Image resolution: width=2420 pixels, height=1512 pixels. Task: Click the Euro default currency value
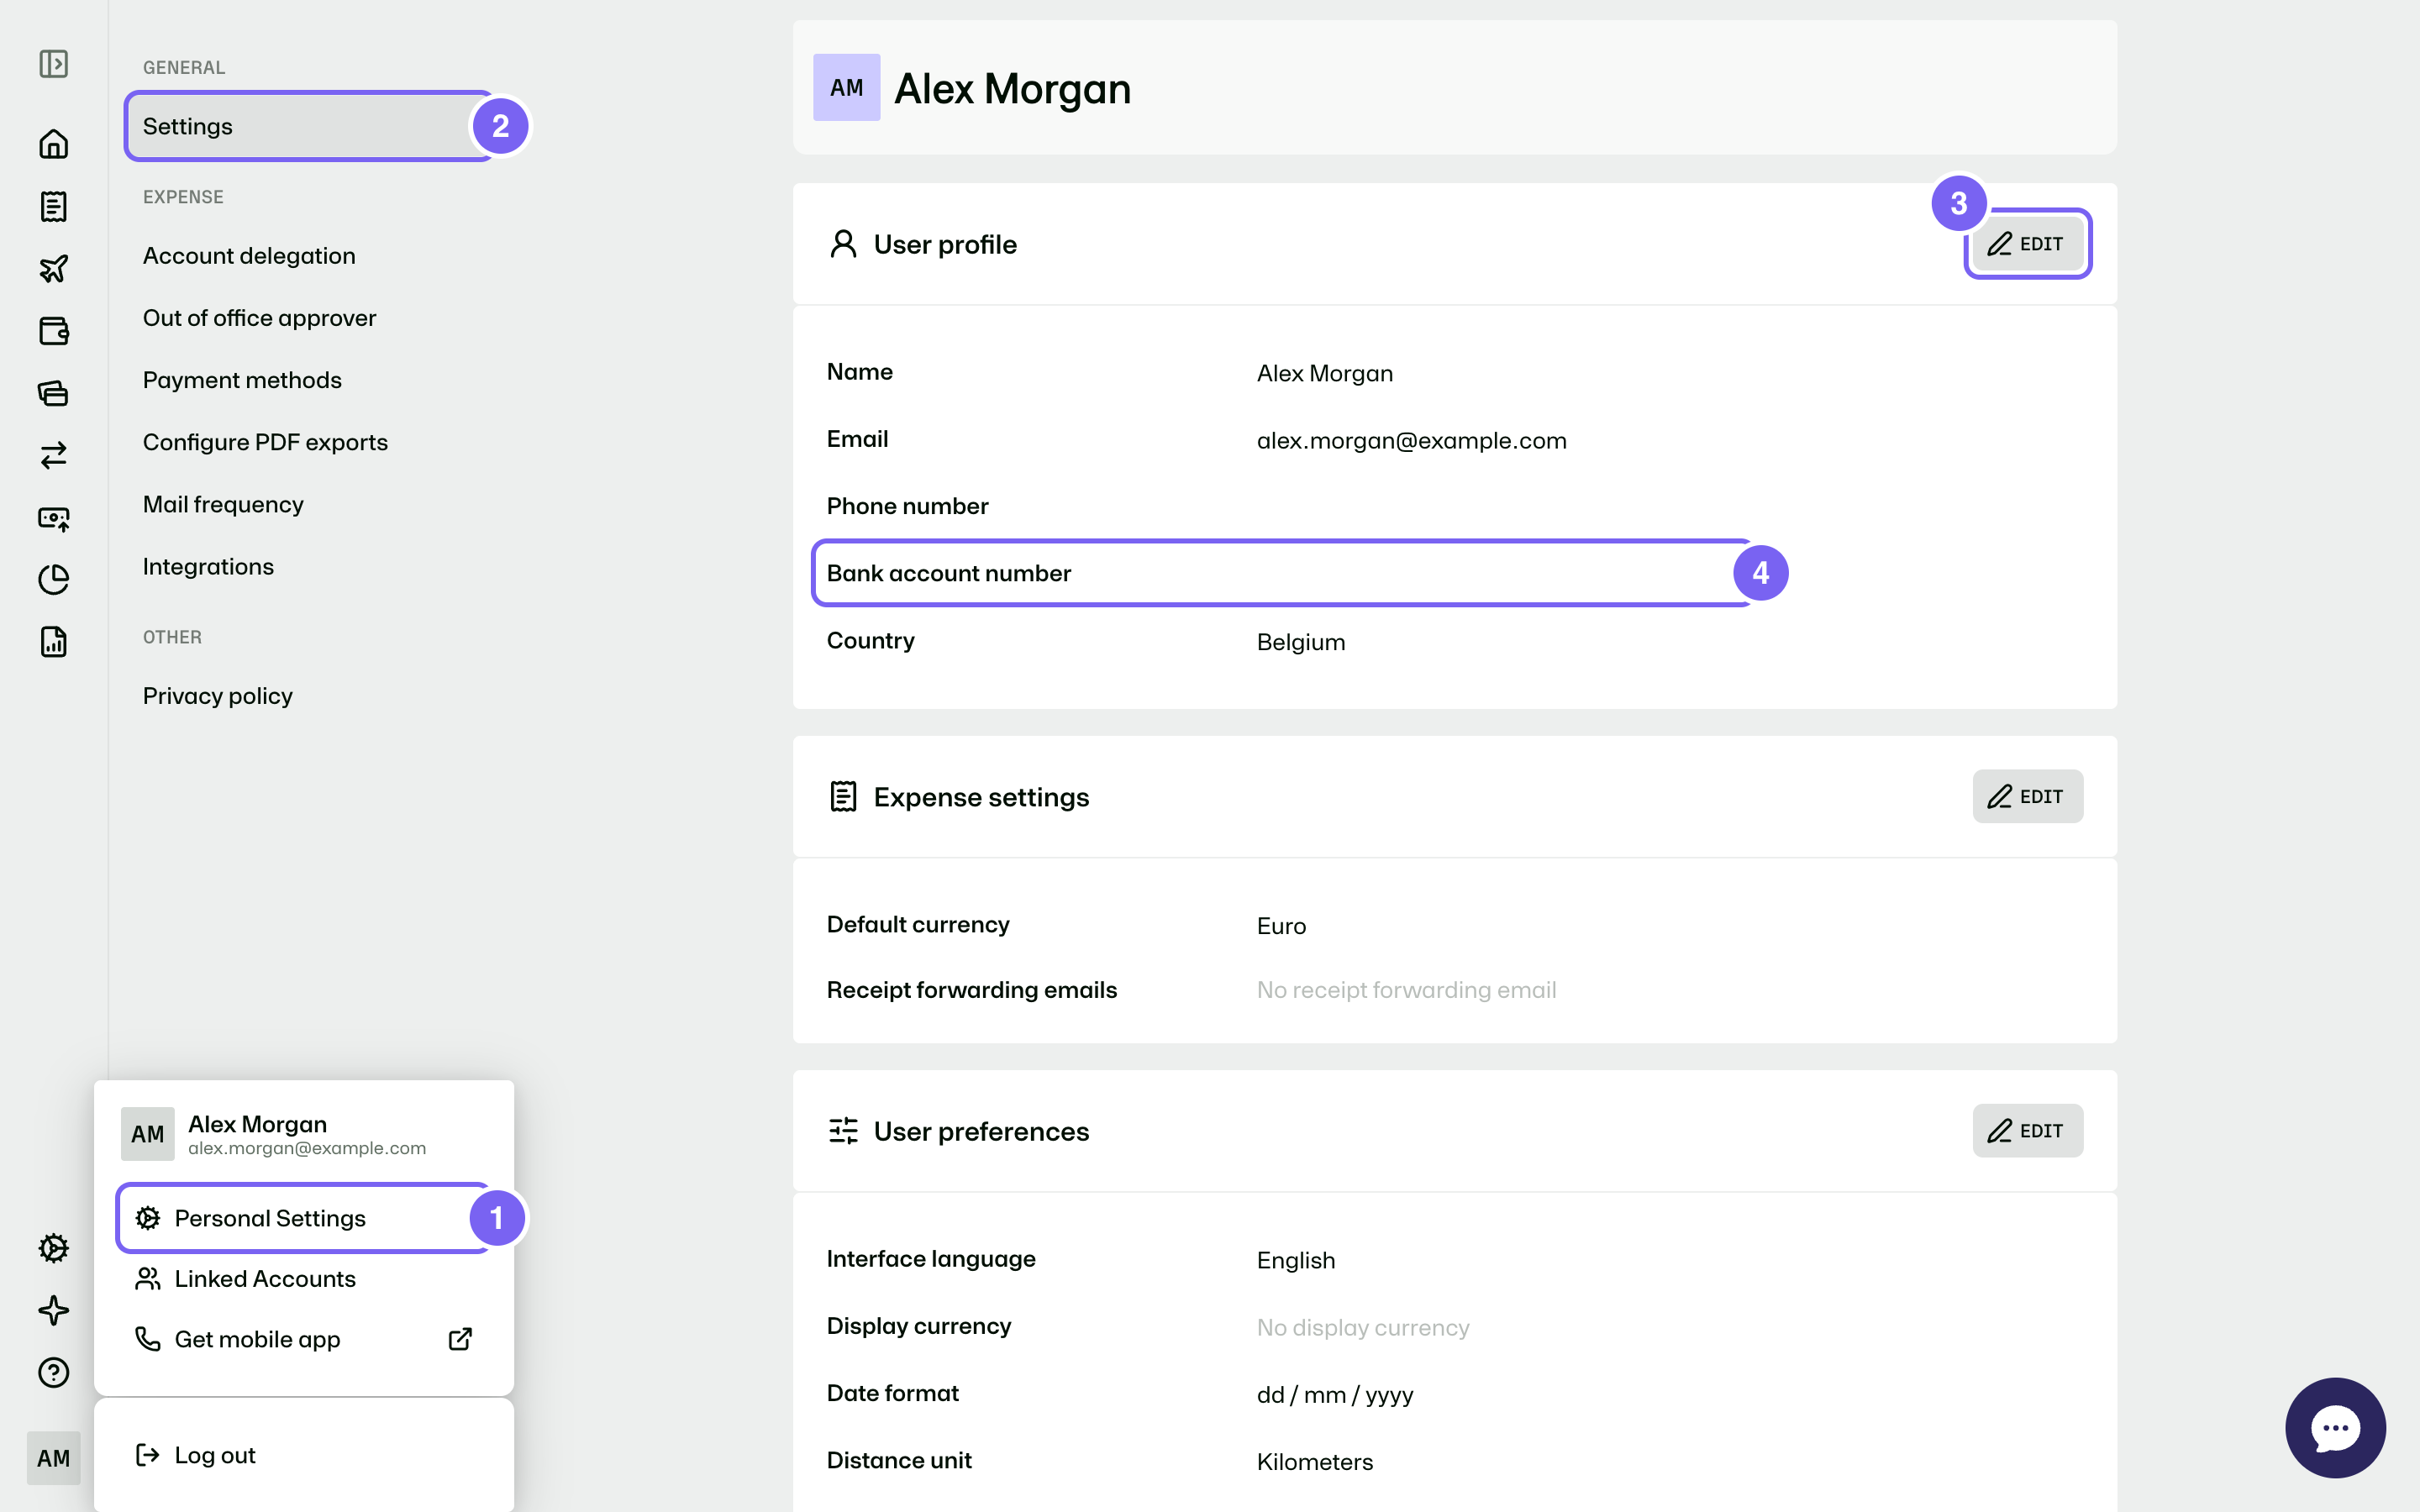pos(1281,926)
